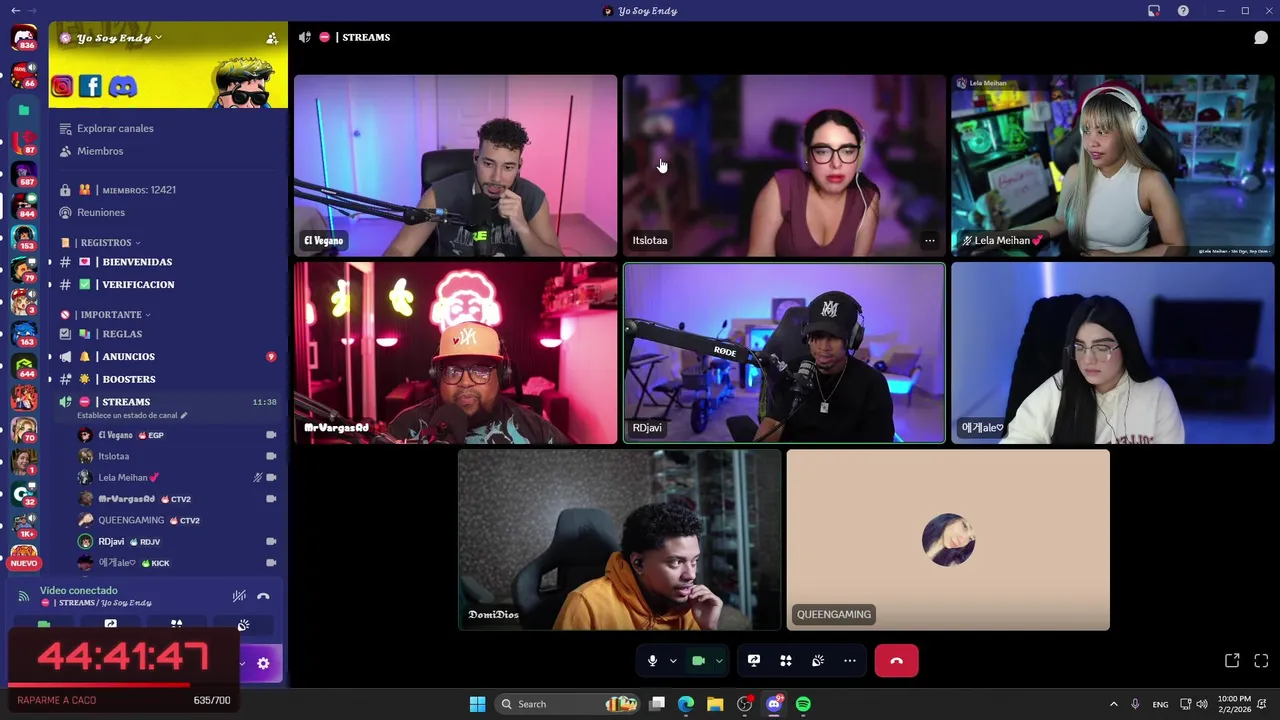
Task: Open the server icon with 32 badge
Action: click(24, 492)
